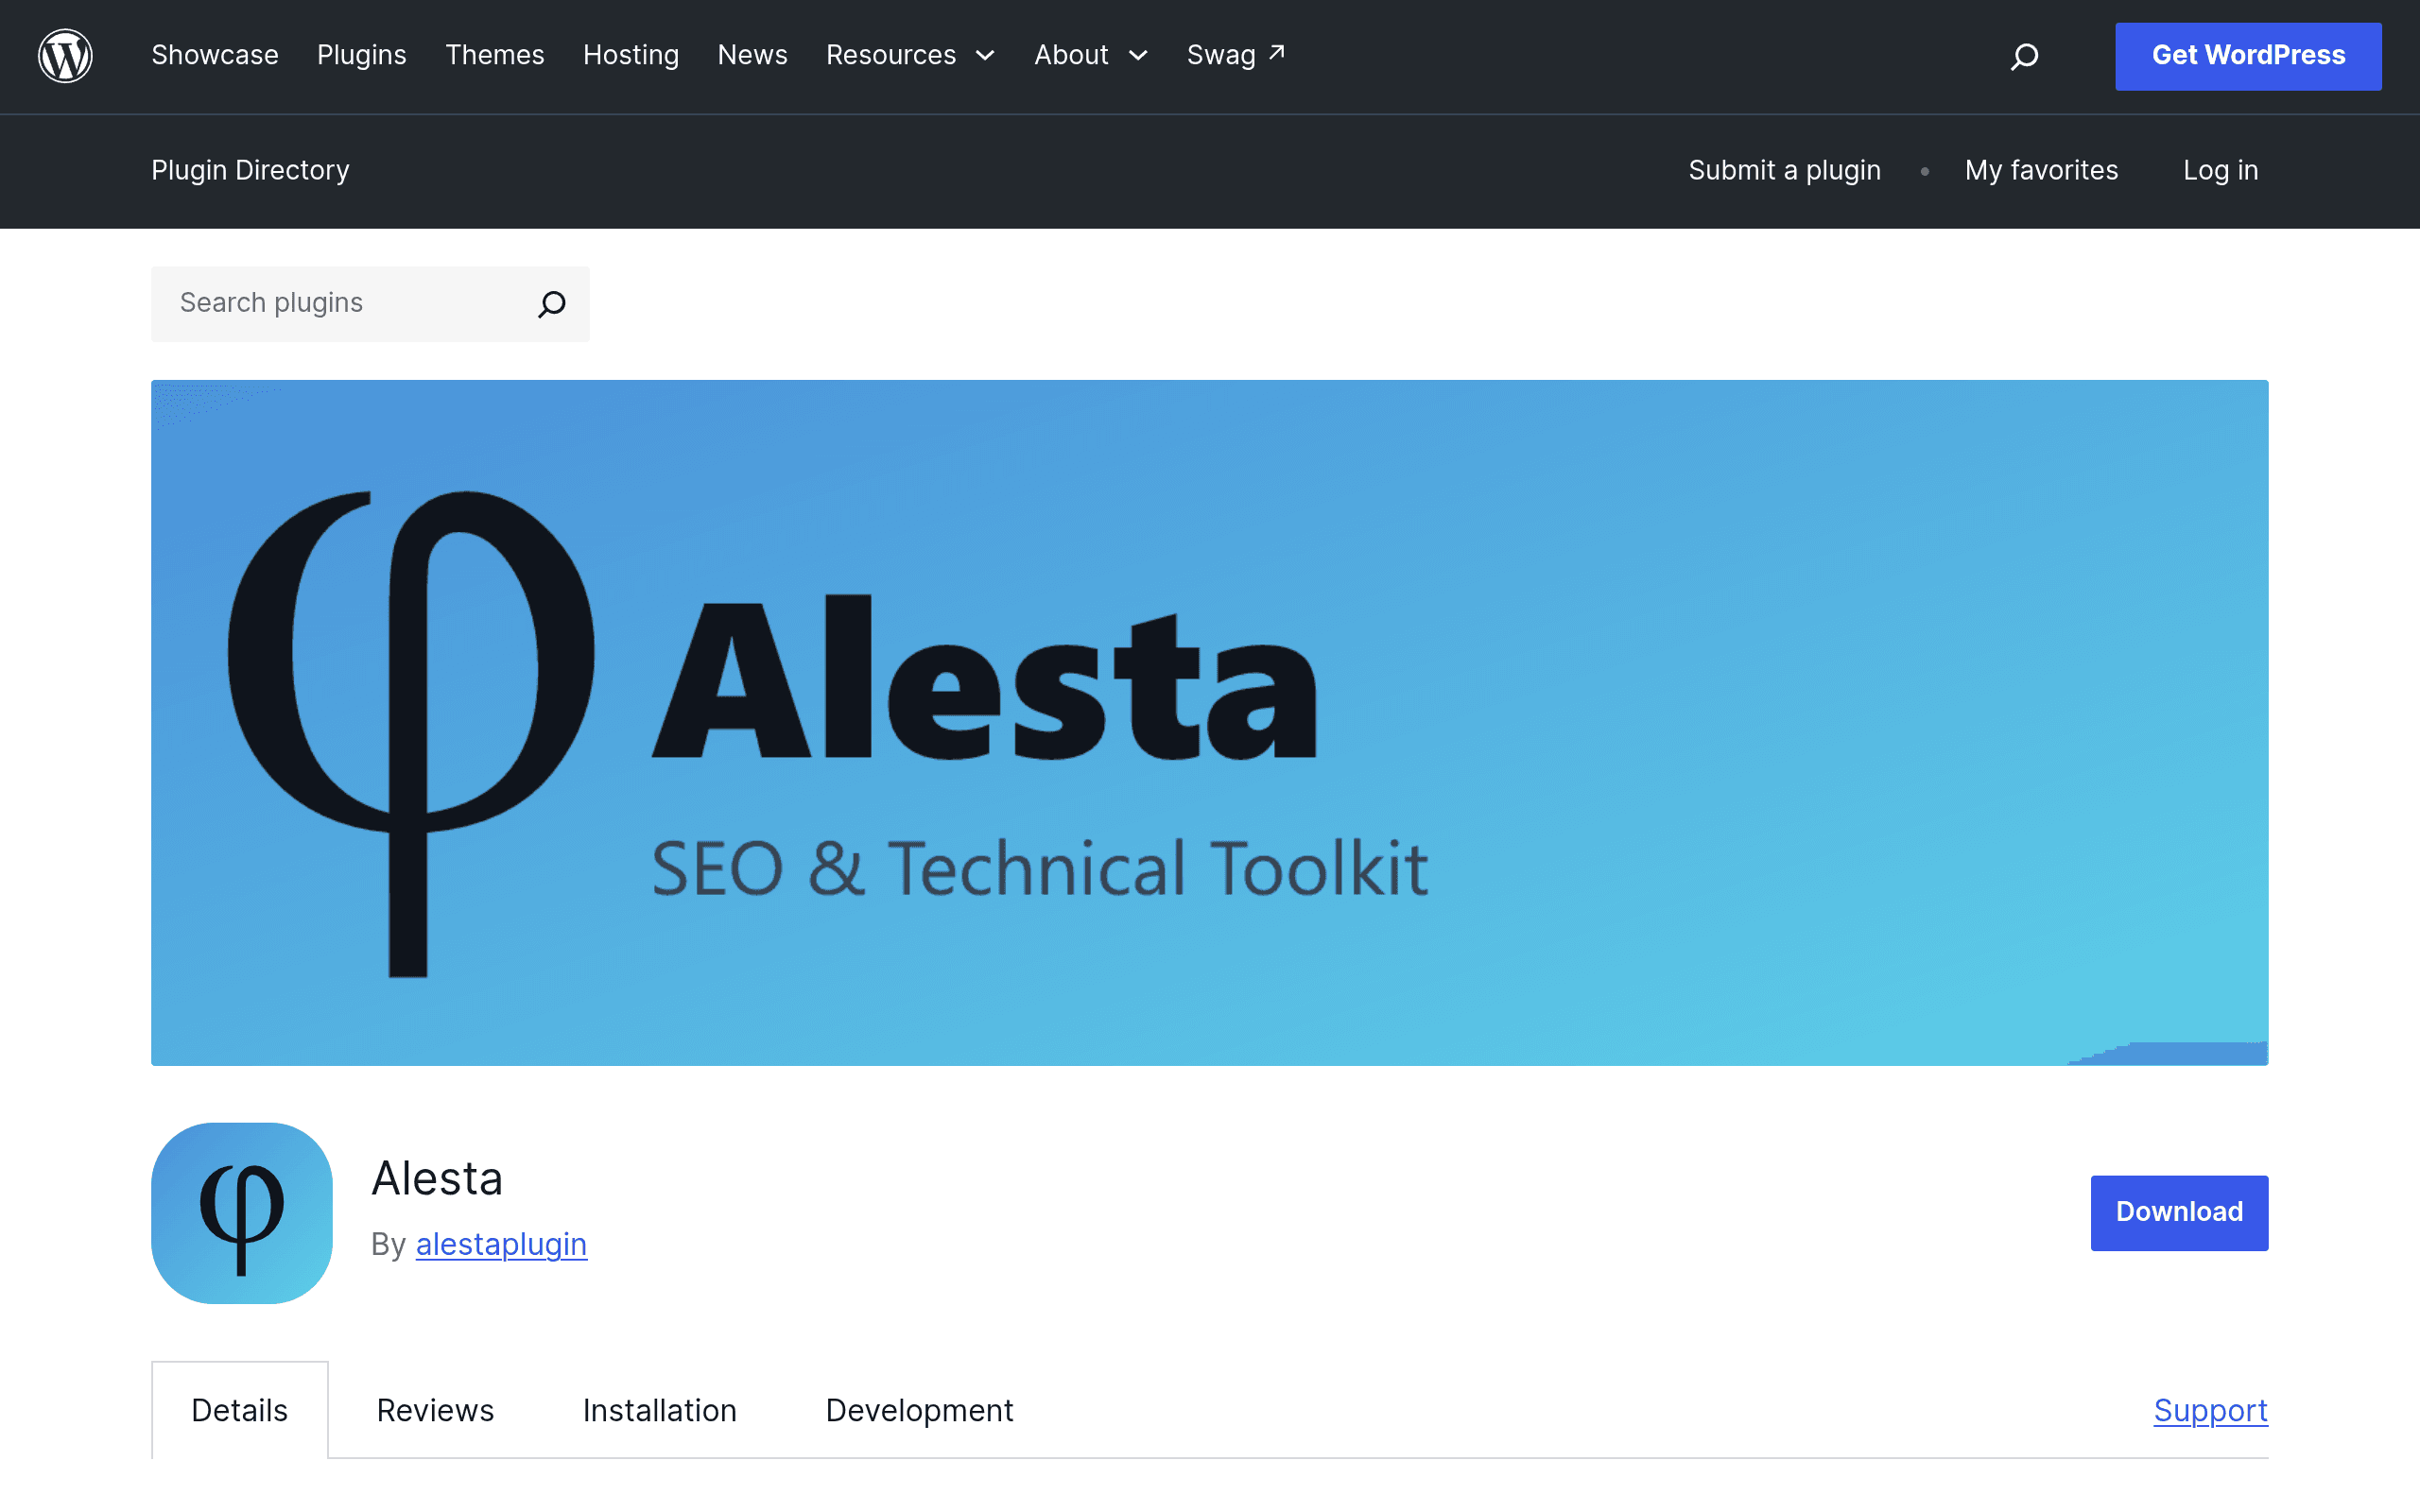Click the Download button
The width and height of the screenshot is (2420, 1512).
(2179, 1212)
